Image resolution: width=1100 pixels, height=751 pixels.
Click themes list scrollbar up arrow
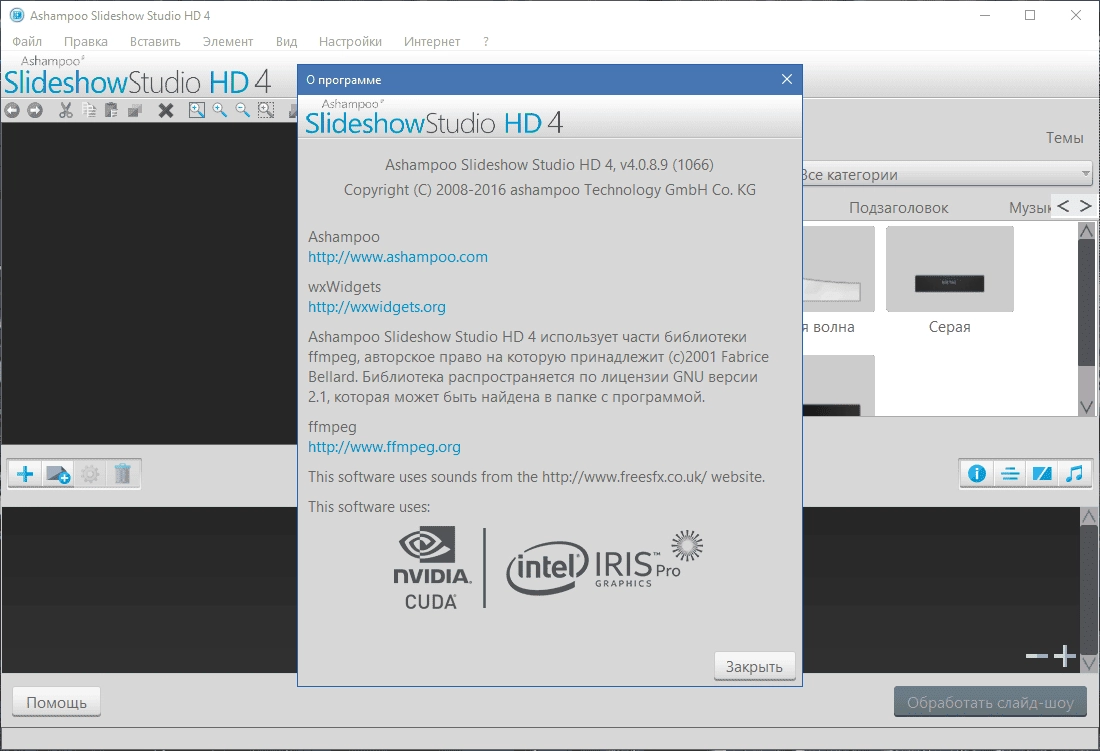coord(1086,231)
